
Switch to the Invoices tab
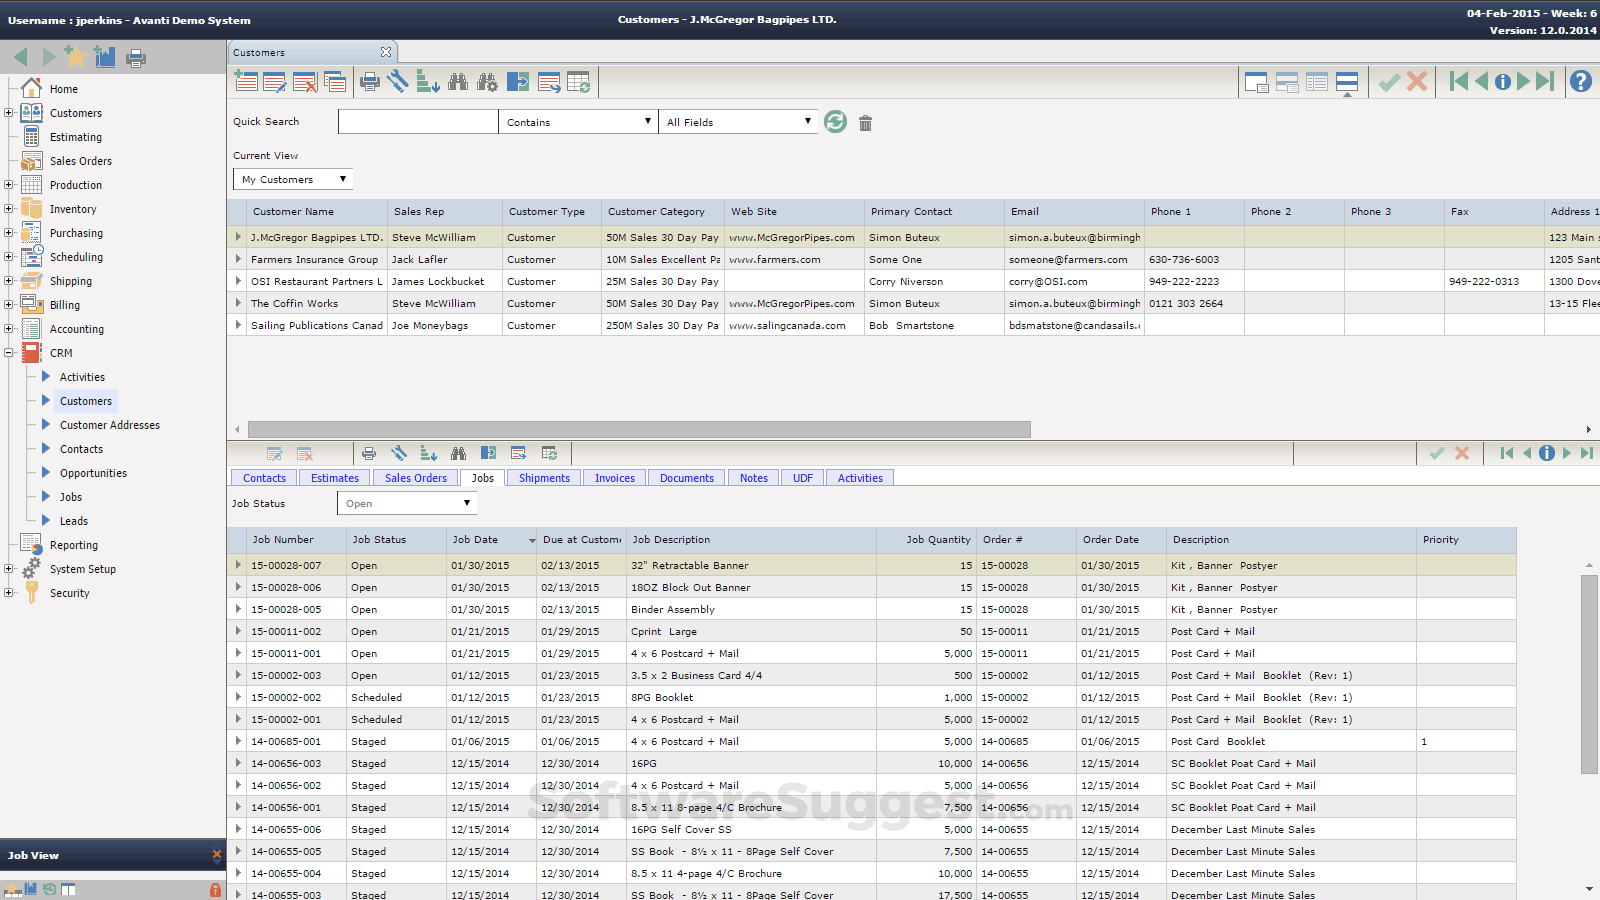[614, 478]
